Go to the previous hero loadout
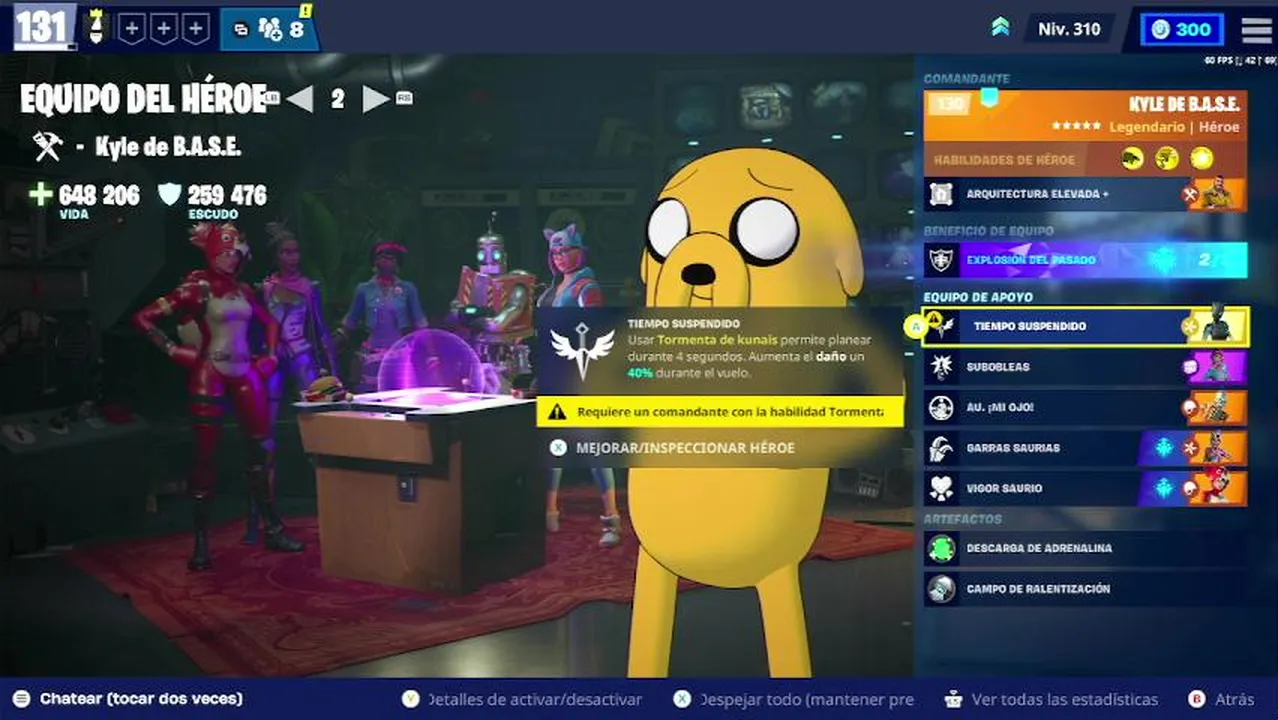This screenshot has height=720, width=1278. [x=300, y=98]
